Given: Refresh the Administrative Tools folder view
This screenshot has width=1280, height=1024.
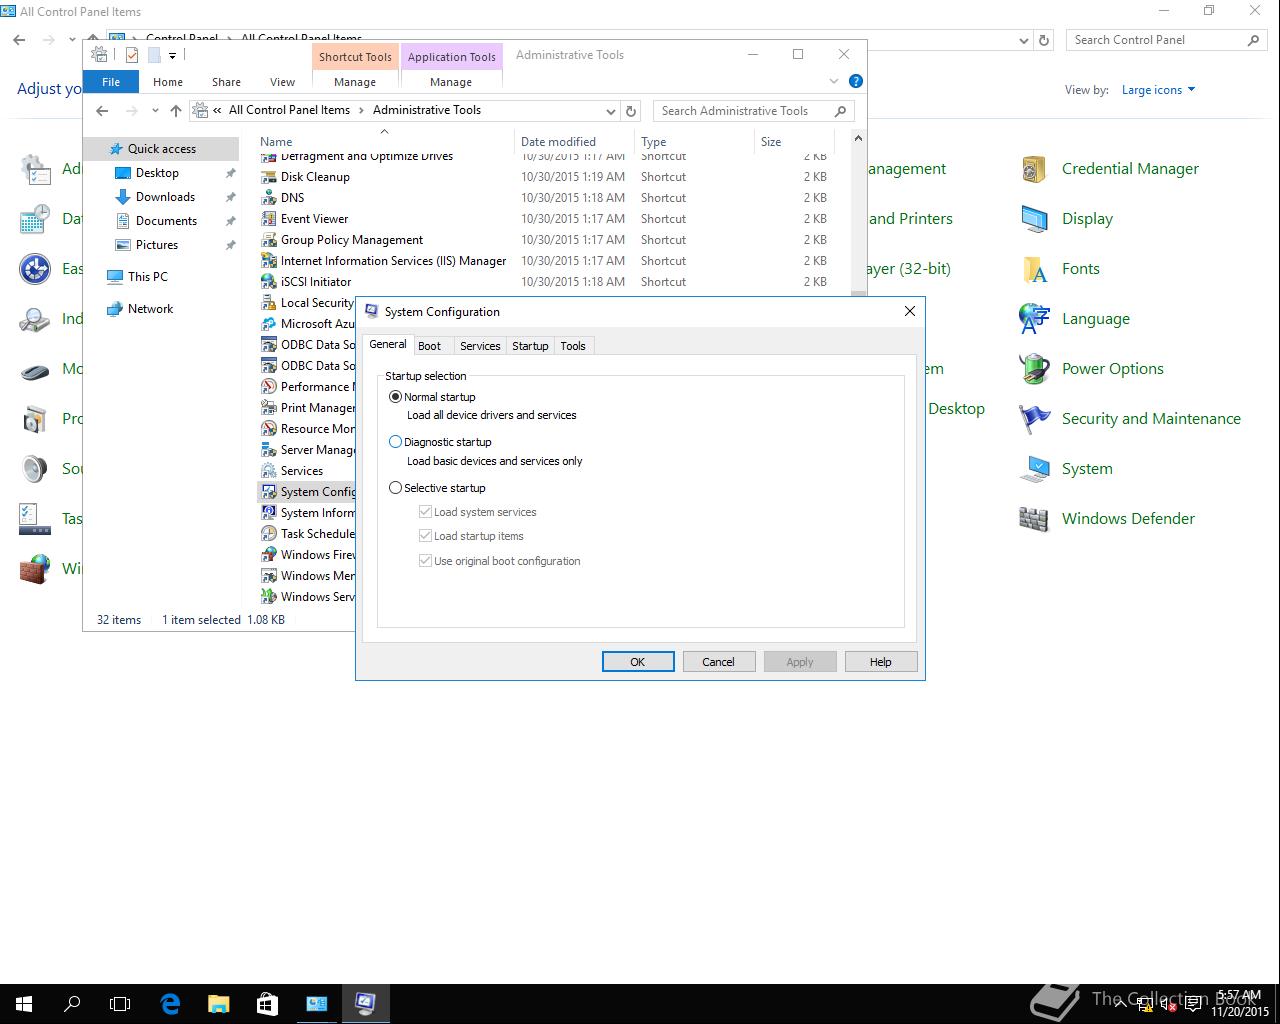Looking at the screenshot, I should click(x=631, y=111).
